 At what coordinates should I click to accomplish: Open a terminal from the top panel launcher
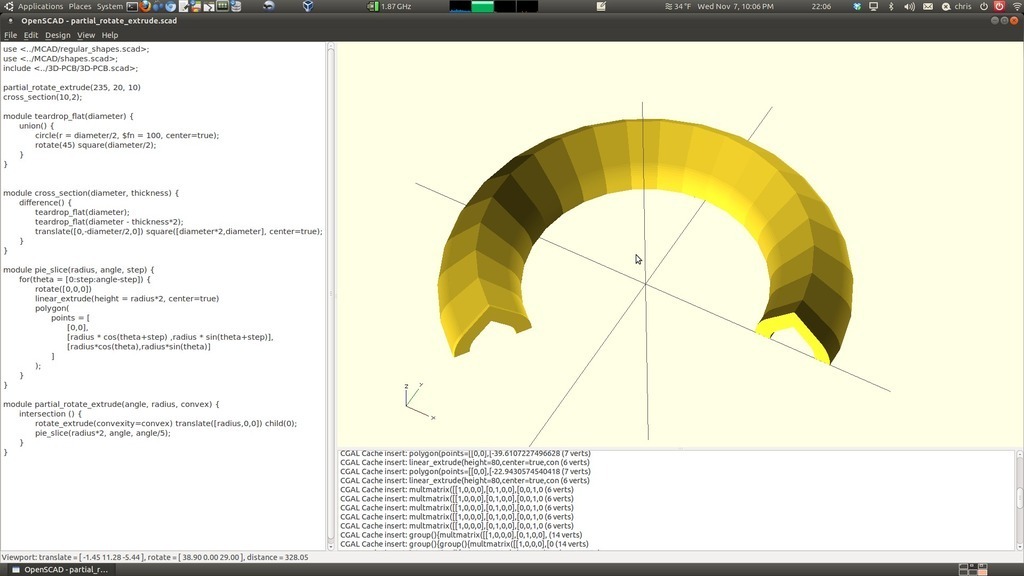point(132,6)
